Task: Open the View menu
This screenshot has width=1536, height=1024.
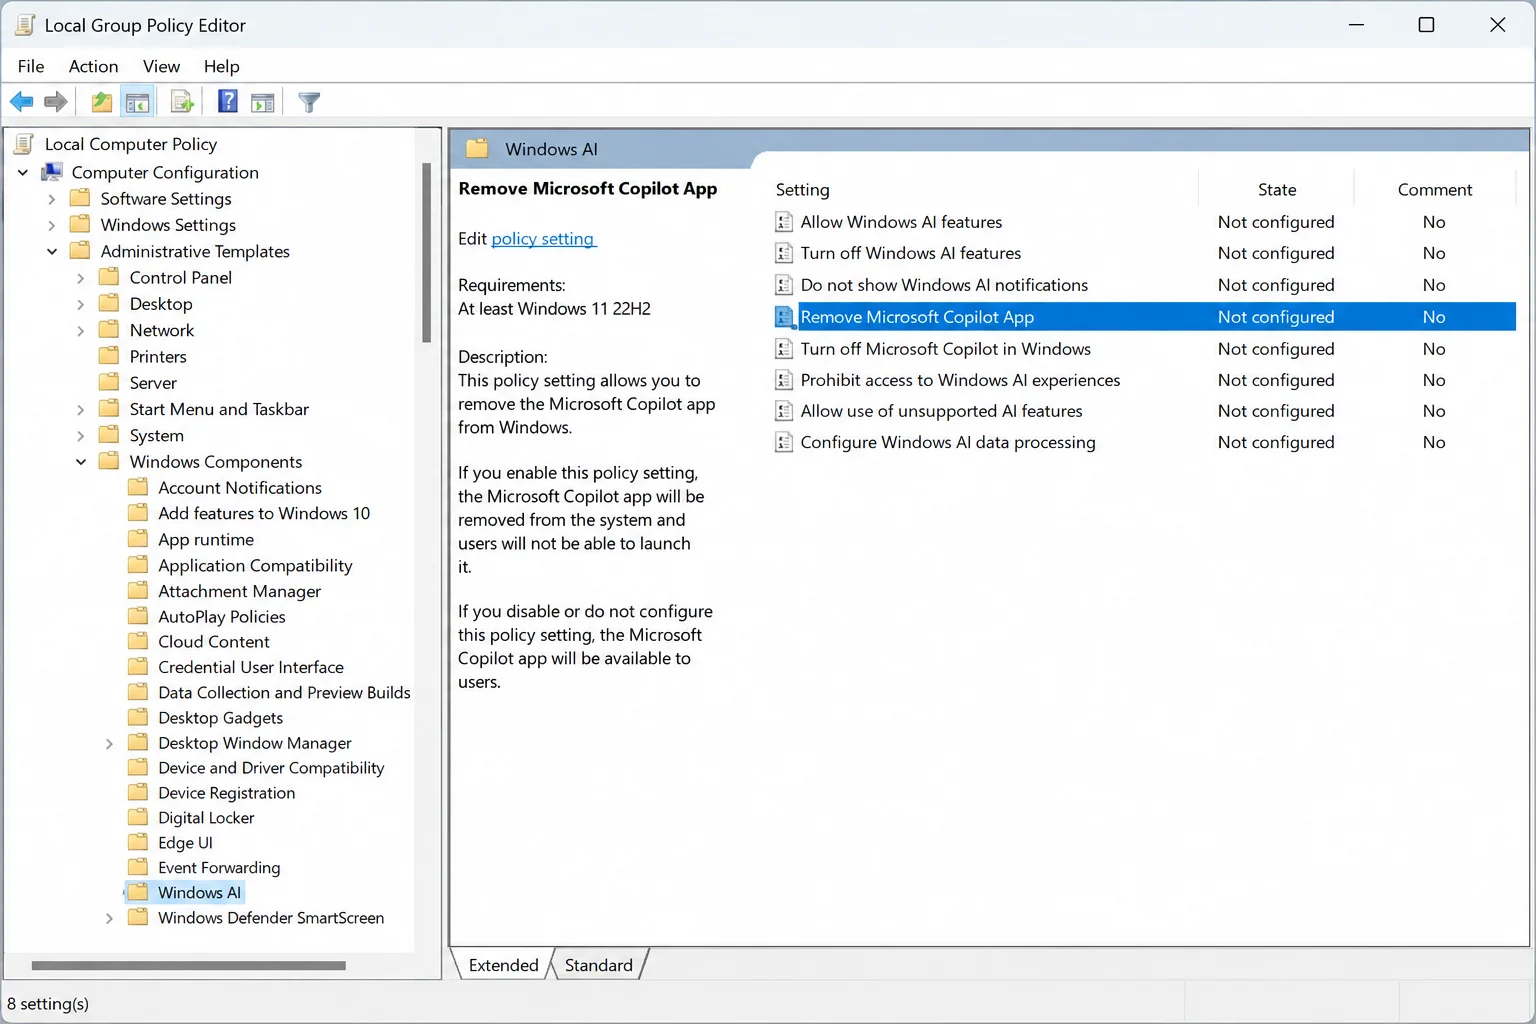Action: [x=161, y=66]
